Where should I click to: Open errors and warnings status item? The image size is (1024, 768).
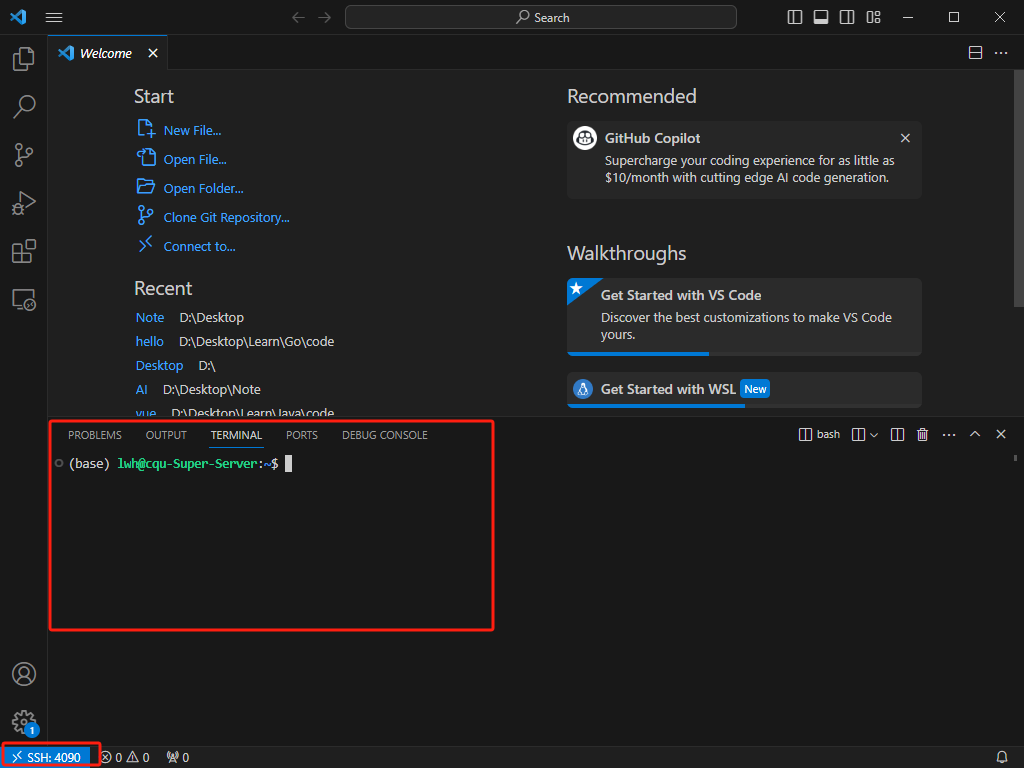(125, 758)
